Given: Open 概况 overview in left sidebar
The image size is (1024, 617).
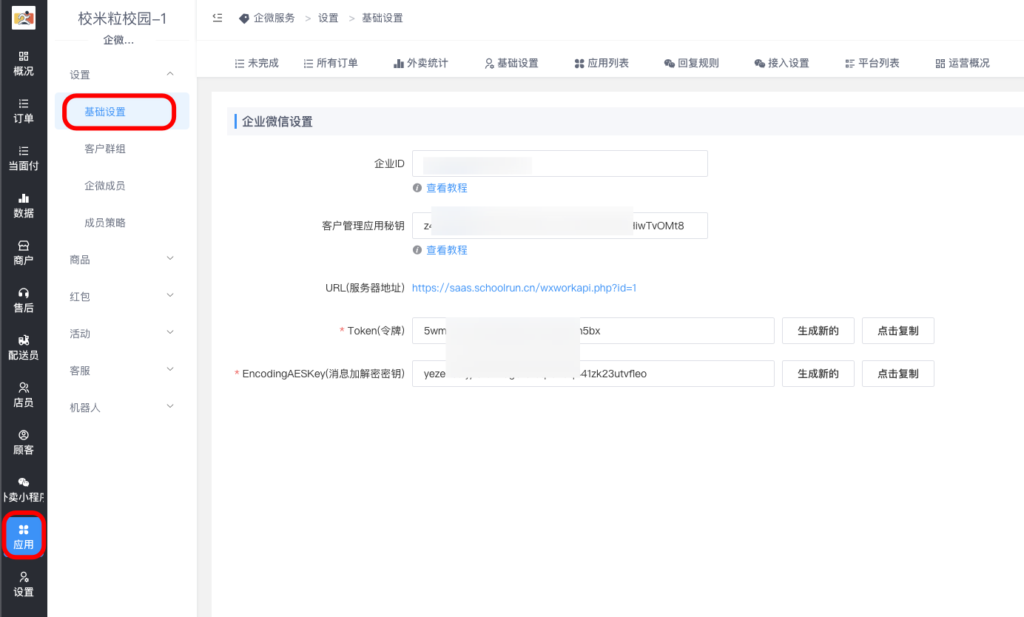Looking at the screenshot, I should point(23,63).
